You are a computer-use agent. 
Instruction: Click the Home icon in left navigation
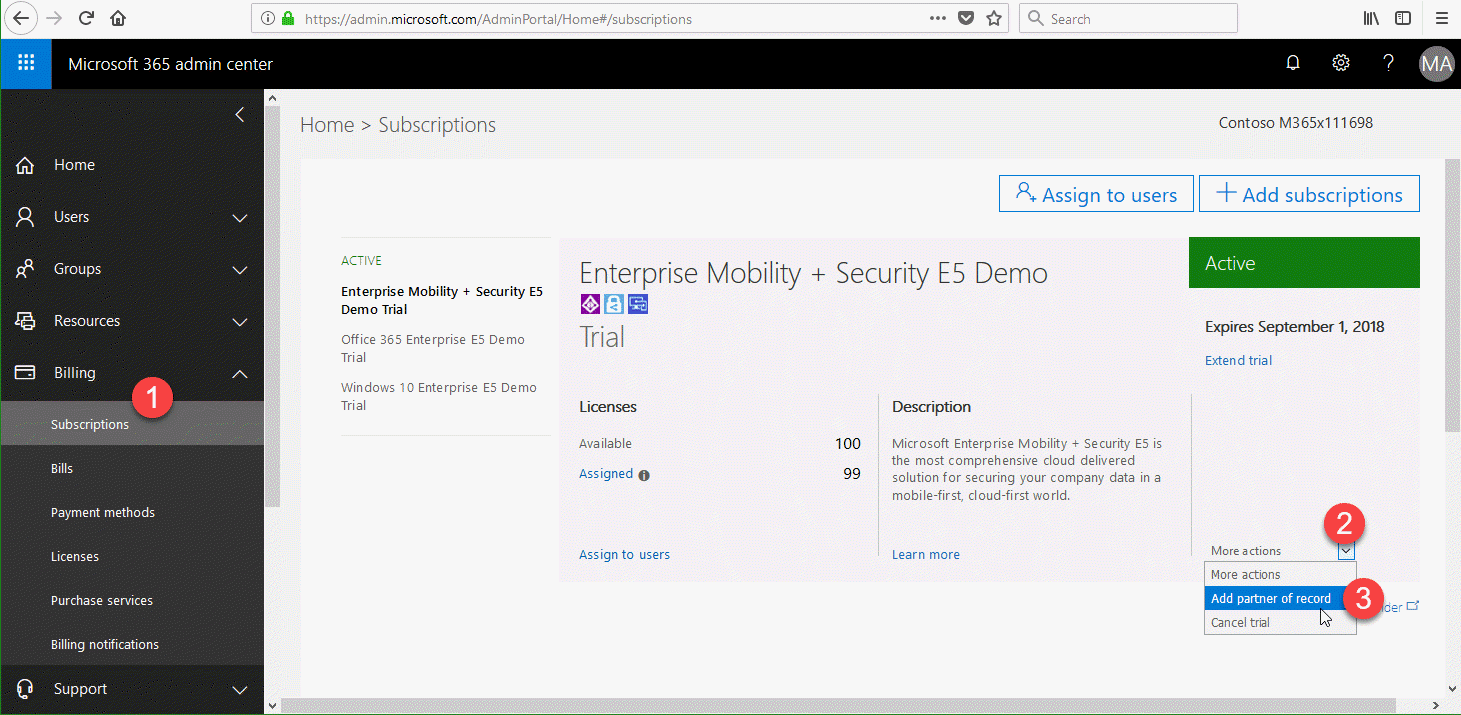[26, 165]
